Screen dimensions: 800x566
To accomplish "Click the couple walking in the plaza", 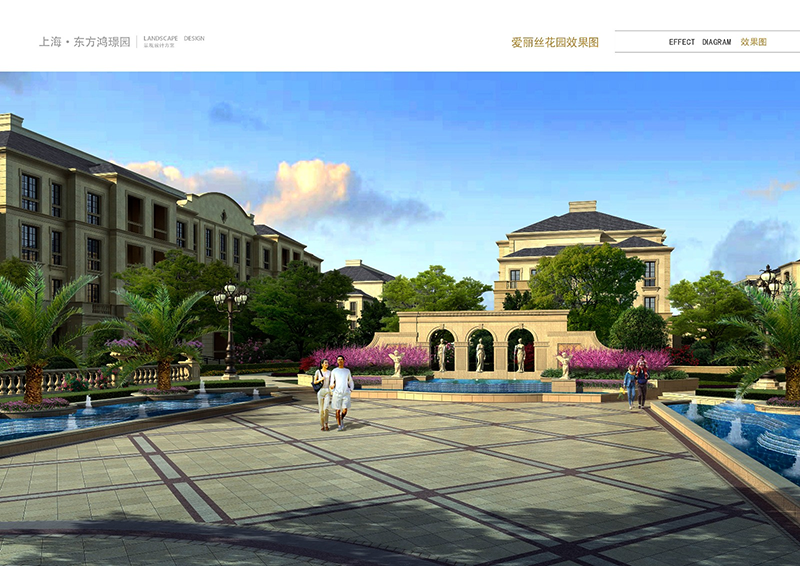I will pos(333,391).
